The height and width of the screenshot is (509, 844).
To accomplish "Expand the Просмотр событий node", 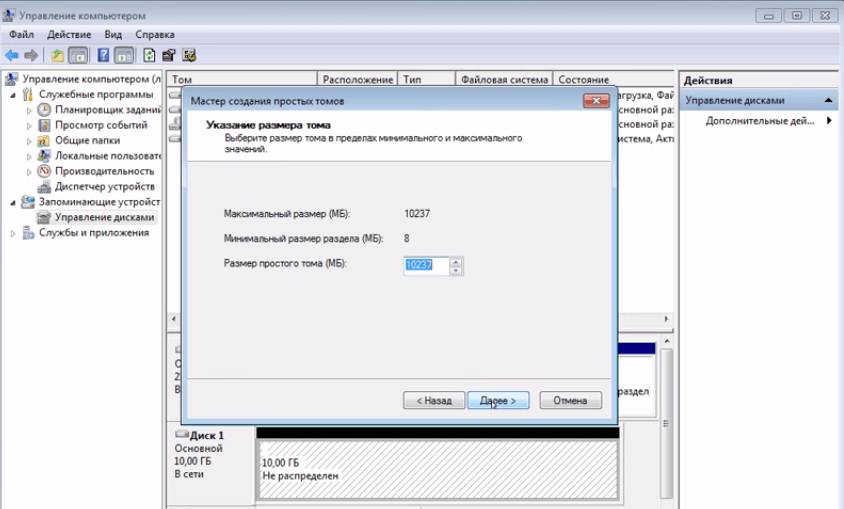I will [29, 126].
